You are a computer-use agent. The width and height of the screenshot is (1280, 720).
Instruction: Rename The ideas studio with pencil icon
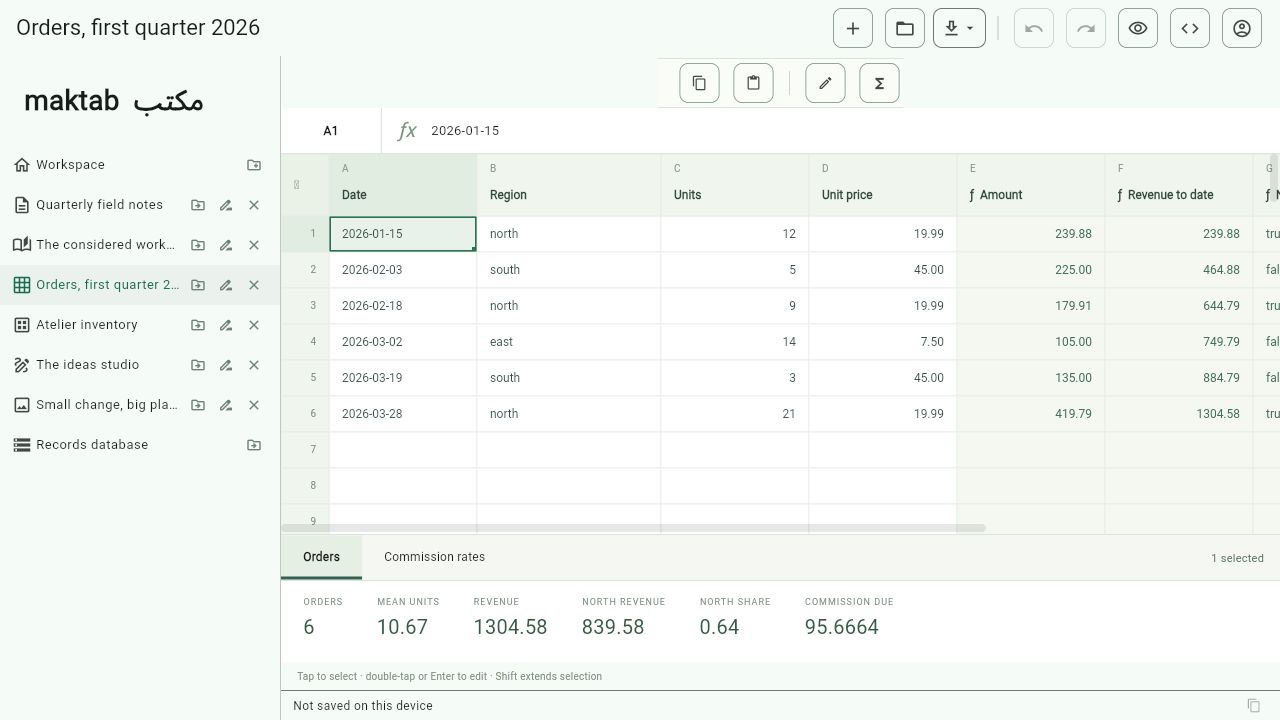point(226,365)
